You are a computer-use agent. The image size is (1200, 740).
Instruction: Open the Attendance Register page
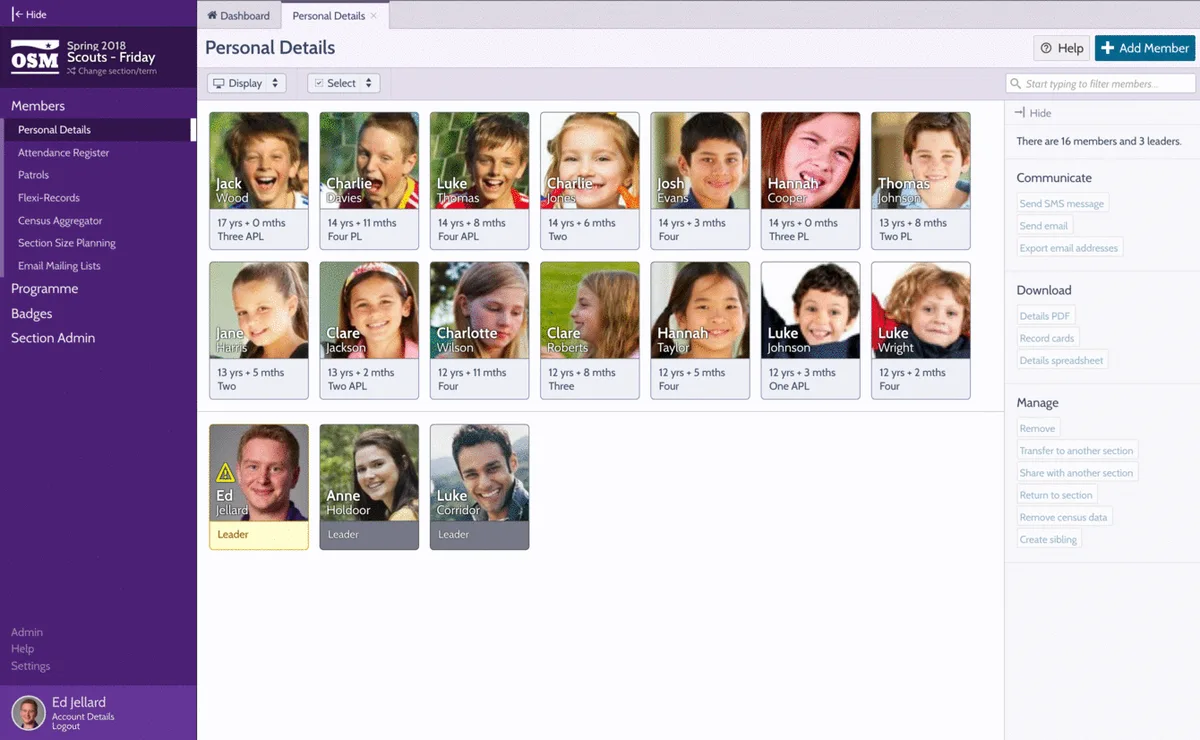click(62, 153)
